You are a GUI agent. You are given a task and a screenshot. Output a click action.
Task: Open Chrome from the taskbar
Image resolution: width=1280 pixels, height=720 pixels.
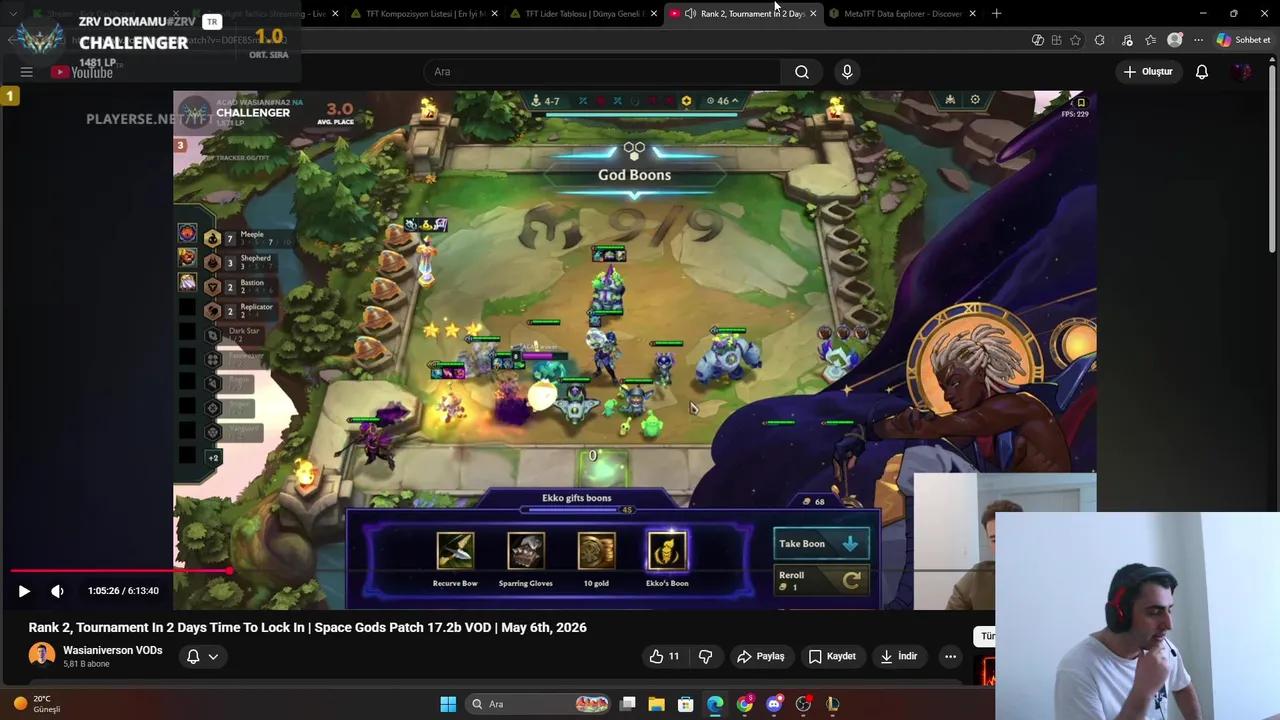point(745,704)
